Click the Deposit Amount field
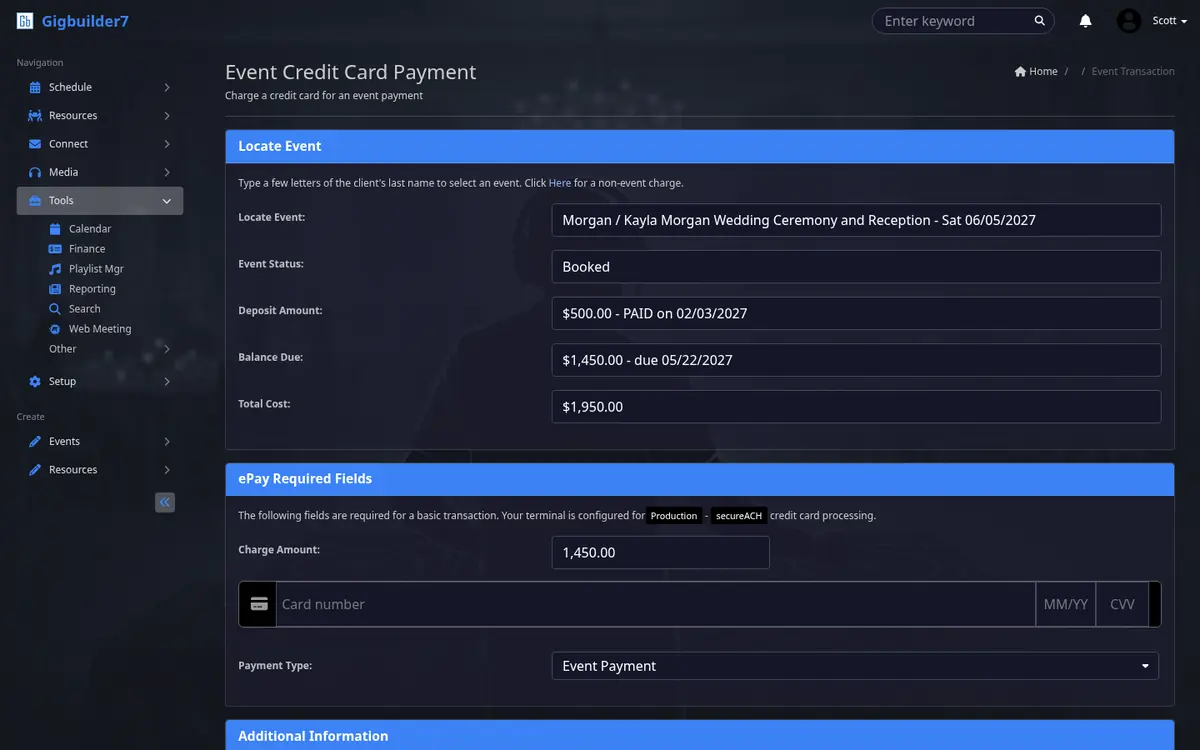This screenshot has height=750, width=1200. (x=856, y=313)
